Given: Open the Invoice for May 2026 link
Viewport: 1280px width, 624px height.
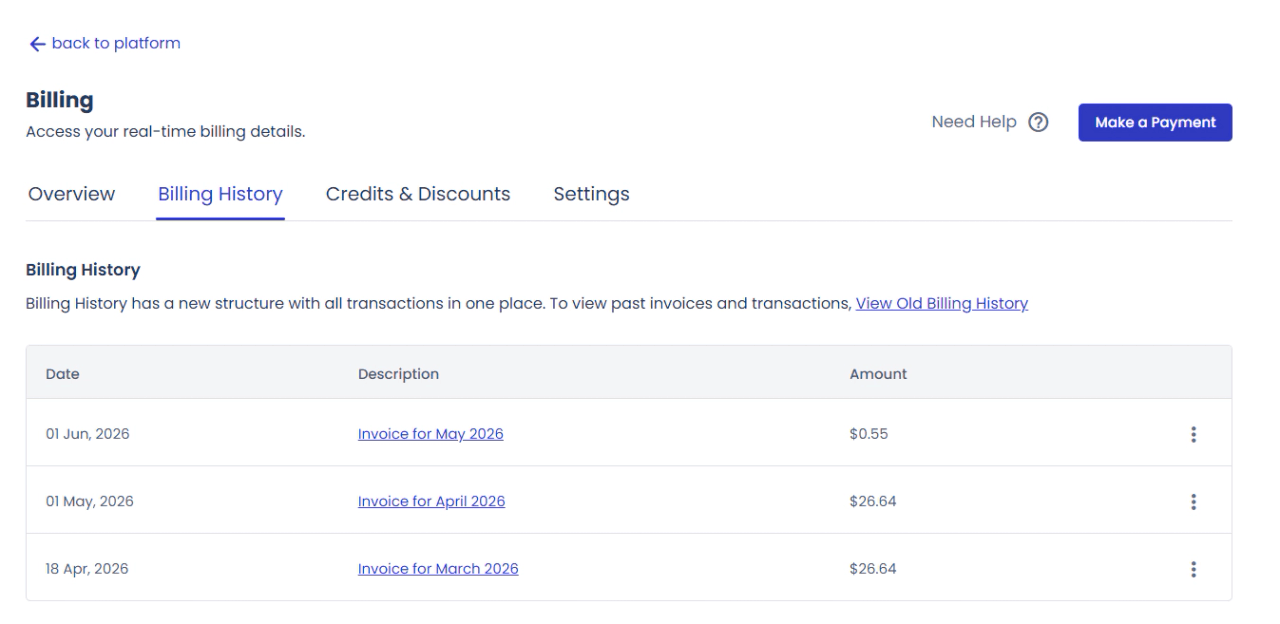Looking at the screenshot, I should 431,434.
